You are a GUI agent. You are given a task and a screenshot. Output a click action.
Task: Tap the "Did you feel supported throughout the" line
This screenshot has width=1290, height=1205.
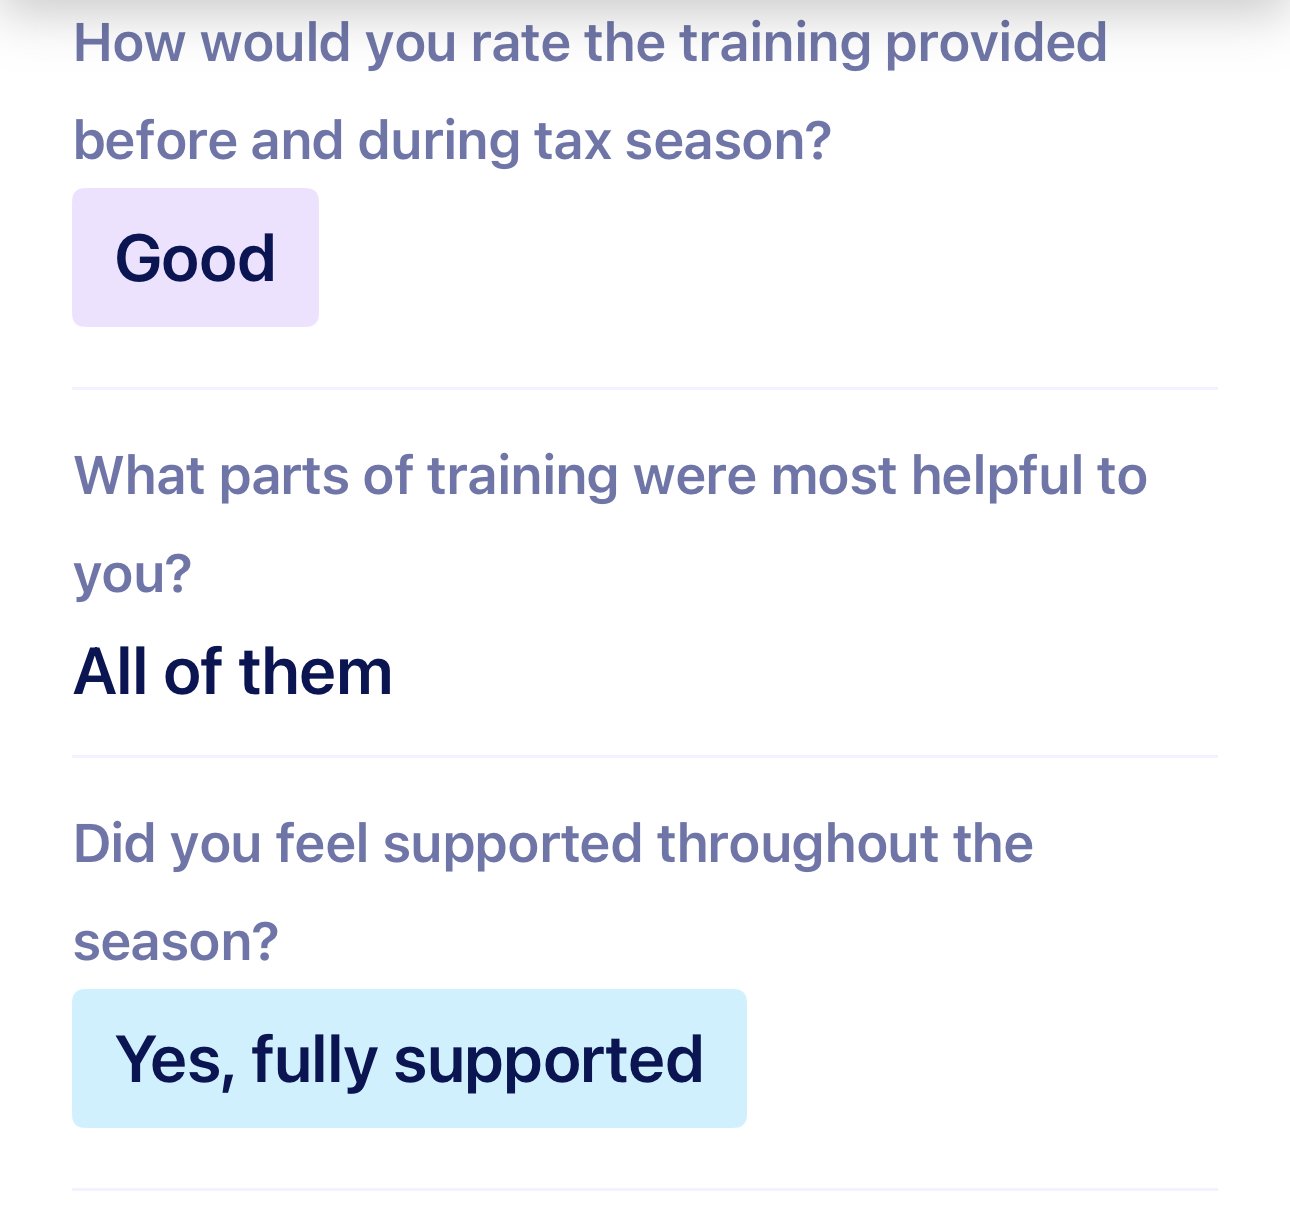(553, 843)
